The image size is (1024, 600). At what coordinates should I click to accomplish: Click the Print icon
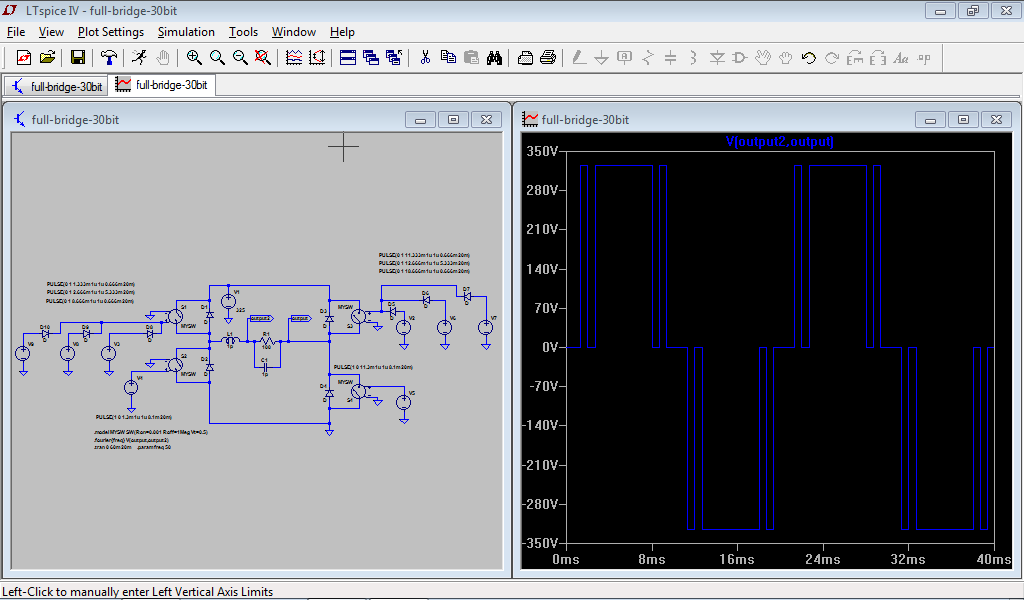tap(548, 57)
